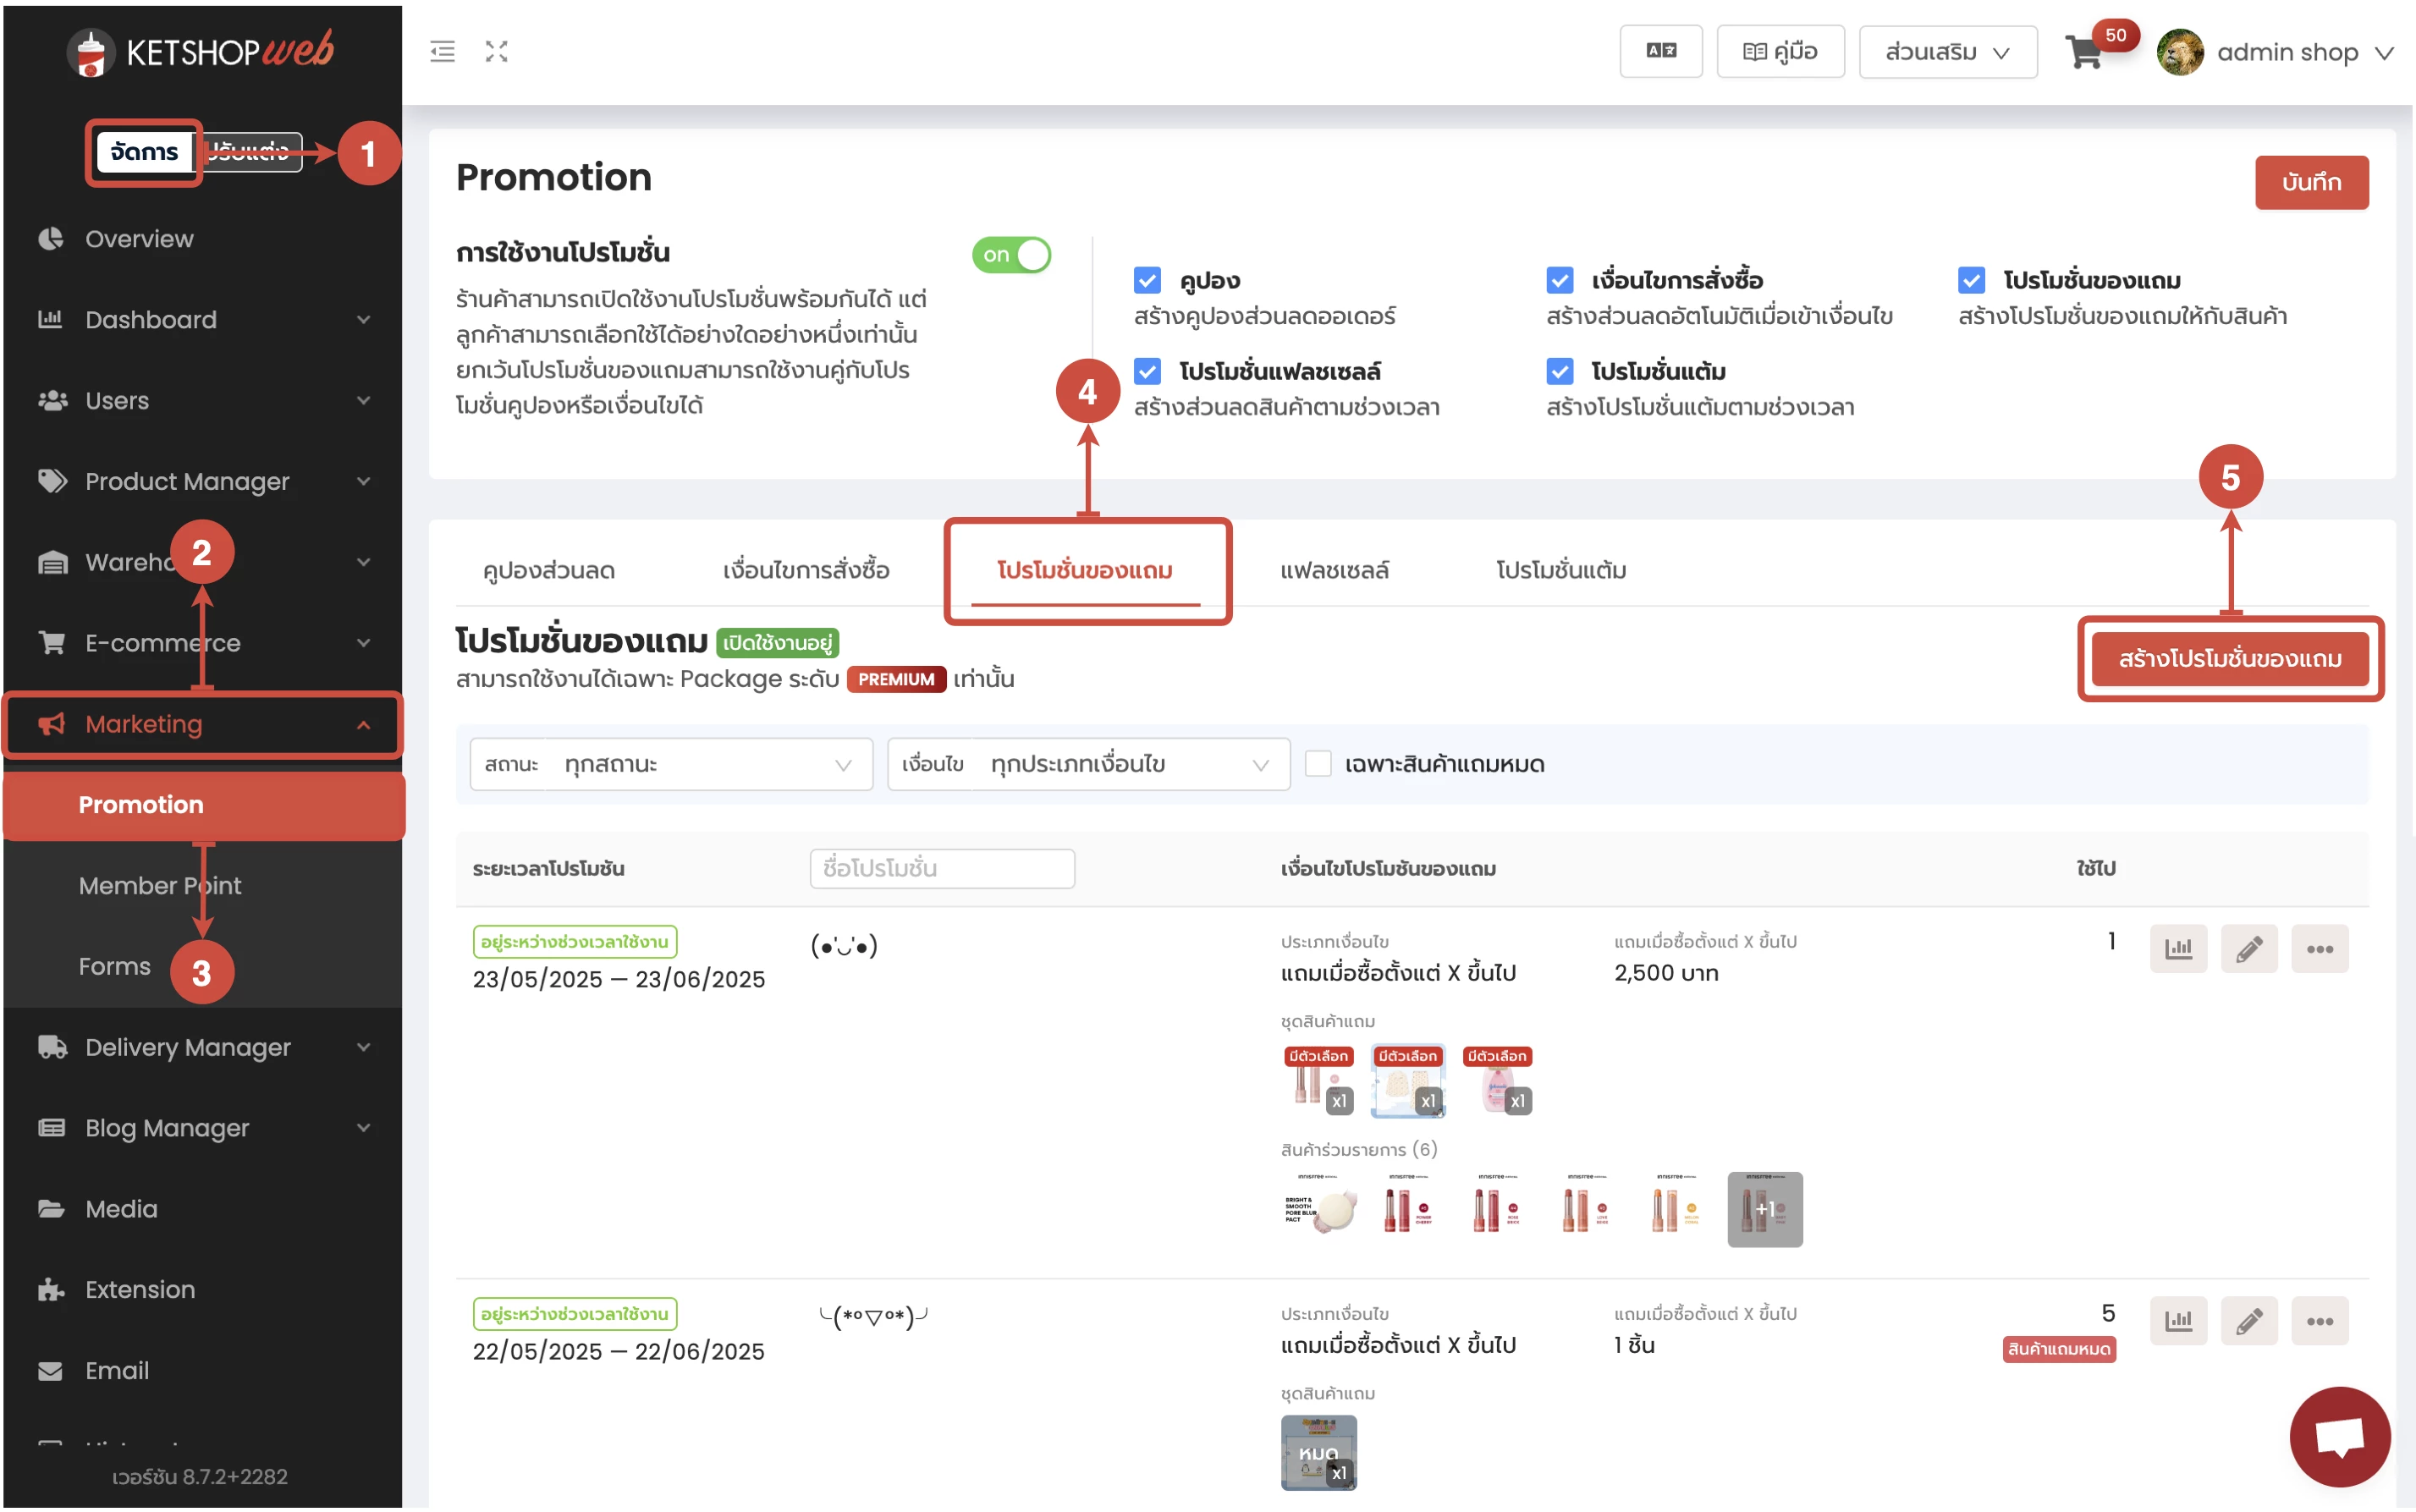Click the +1 more products thumbnail
Screen dimensions: 2416x1512
click(x=1764, y=1209)
